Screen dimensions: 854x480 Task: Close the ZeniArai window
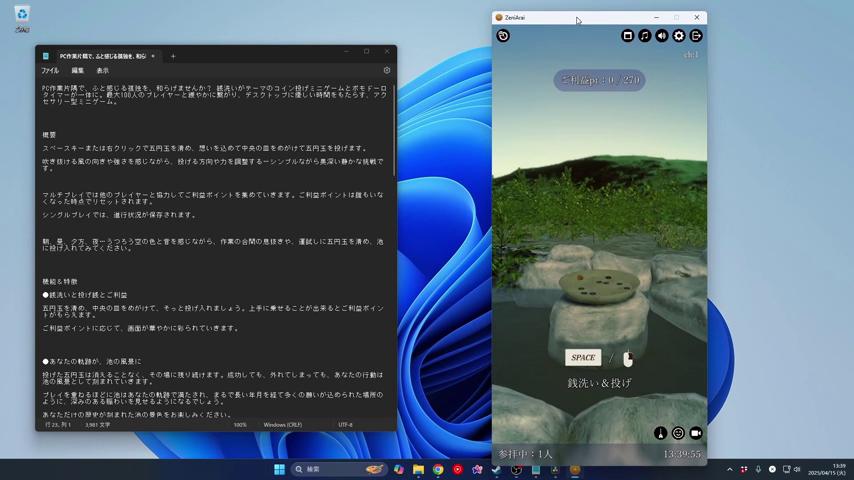coord(697,17)
